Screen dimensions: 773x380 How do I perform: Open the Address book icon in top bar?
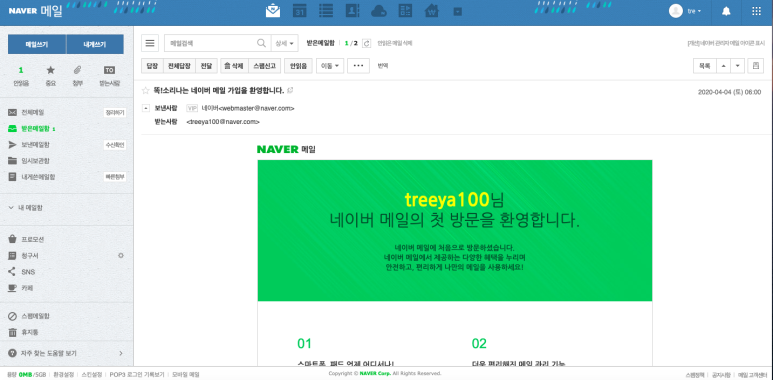pos(352,11)
